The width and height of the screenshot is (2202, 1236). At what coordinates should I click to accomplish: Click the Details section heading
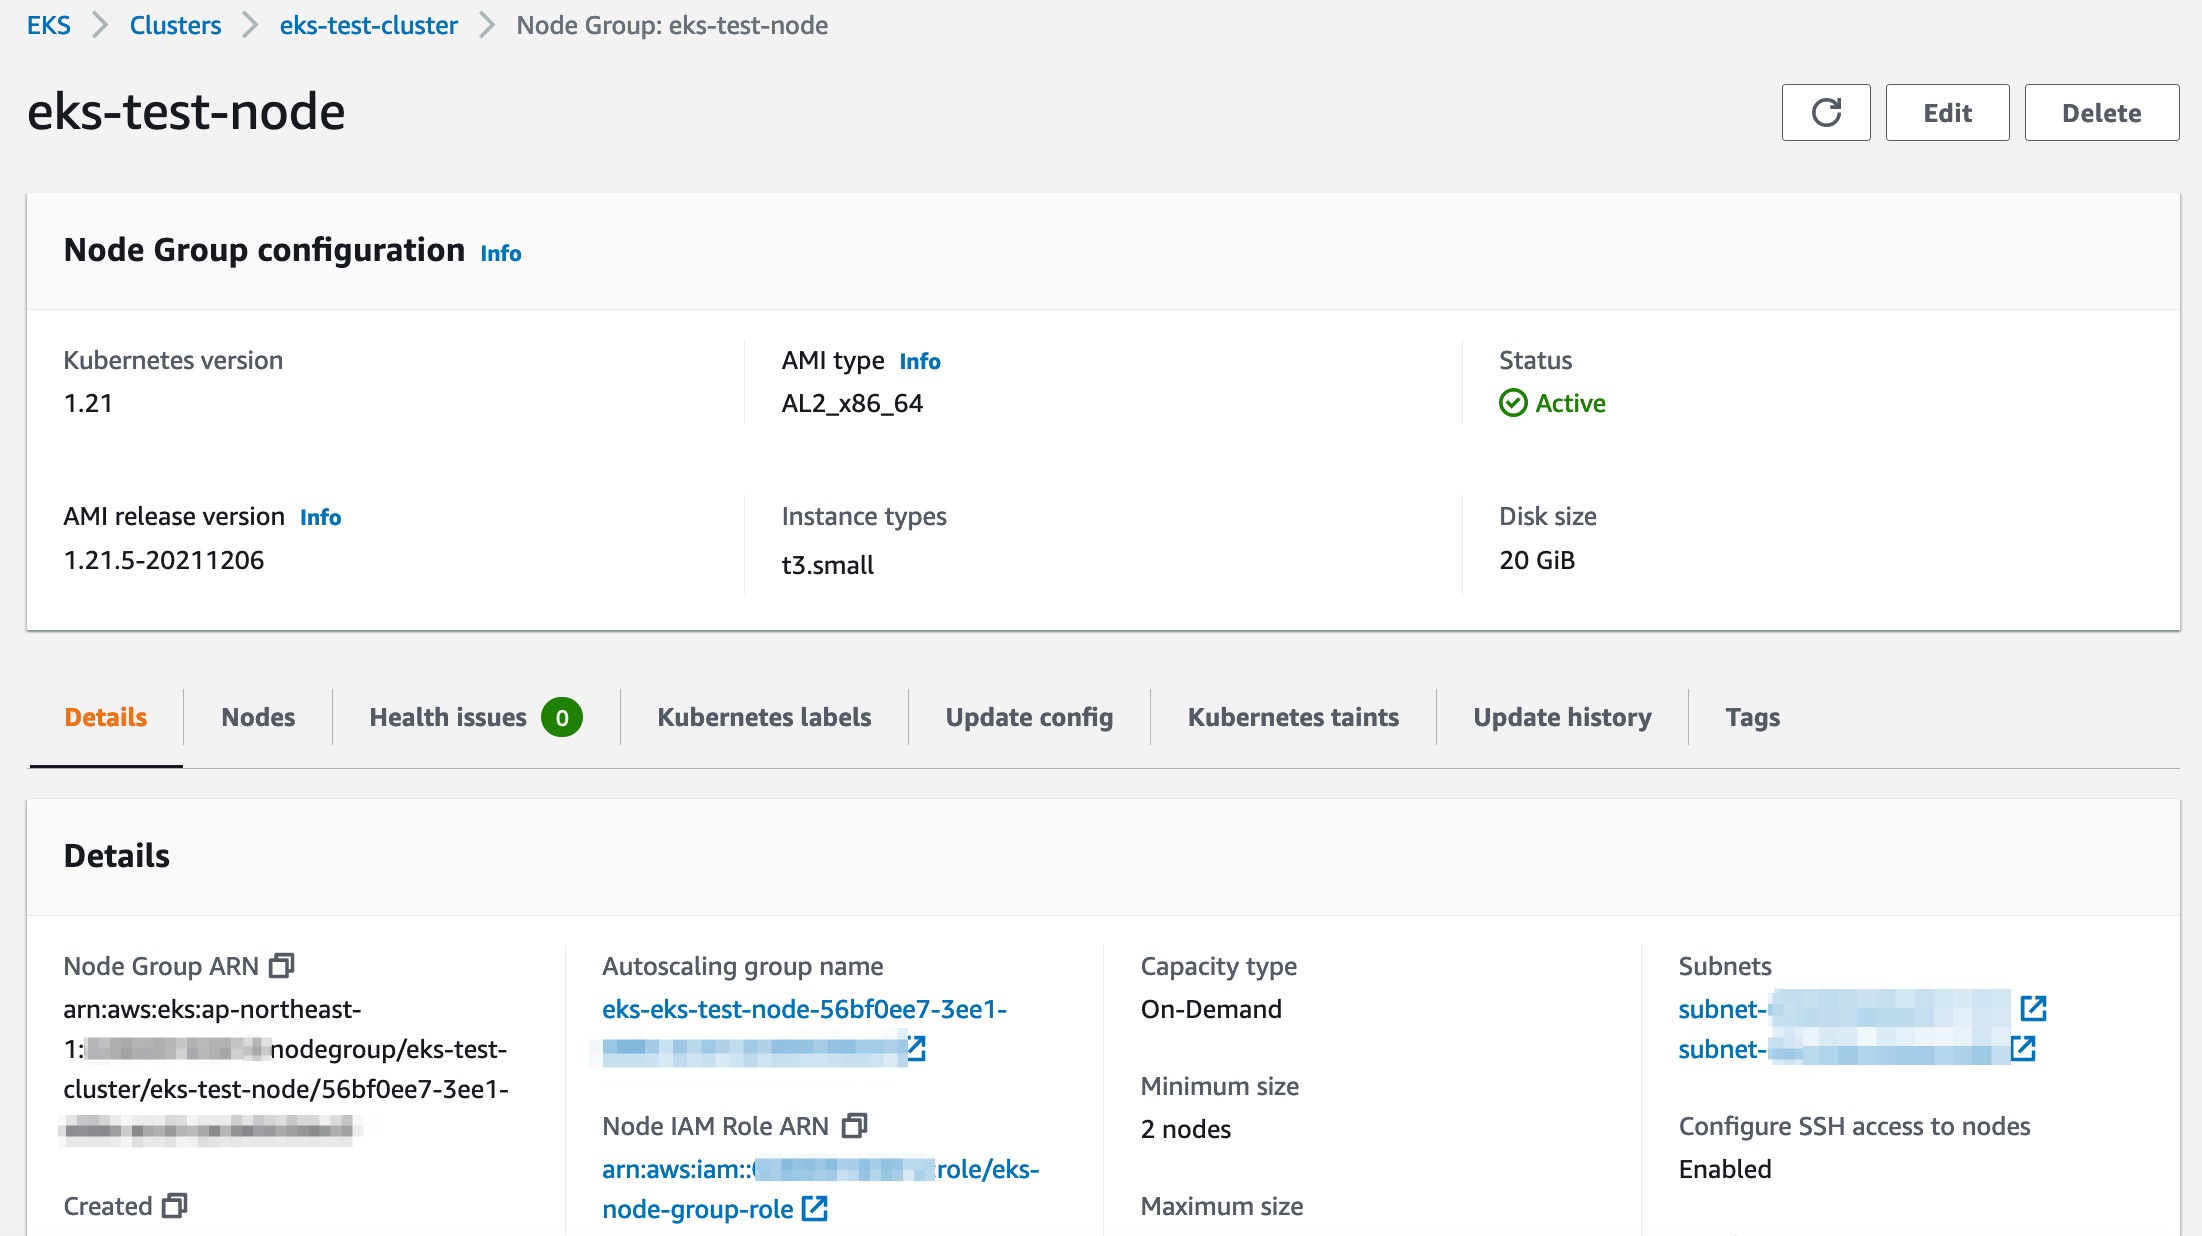[117, 856]
